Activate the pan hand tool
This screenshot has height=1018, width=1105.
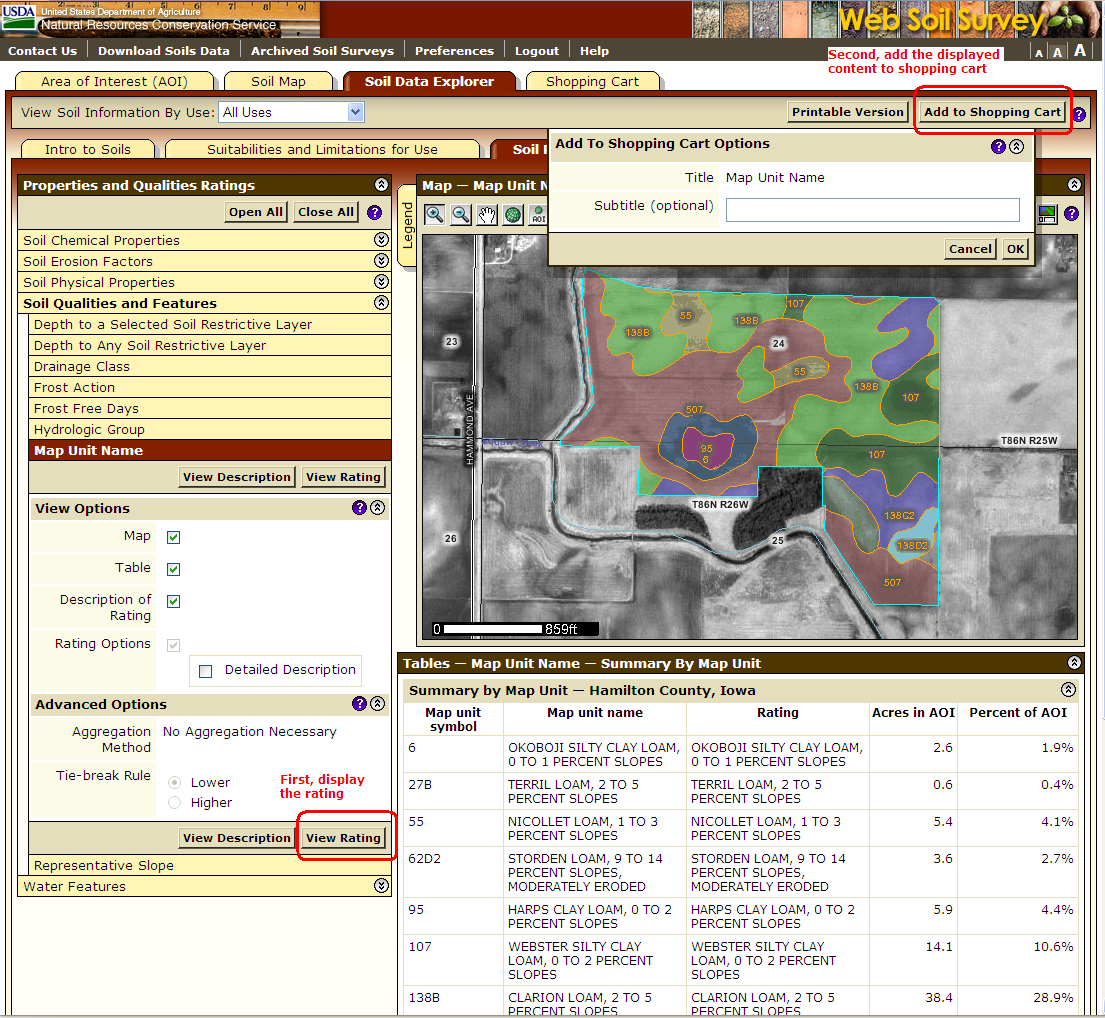click(487, 215)
